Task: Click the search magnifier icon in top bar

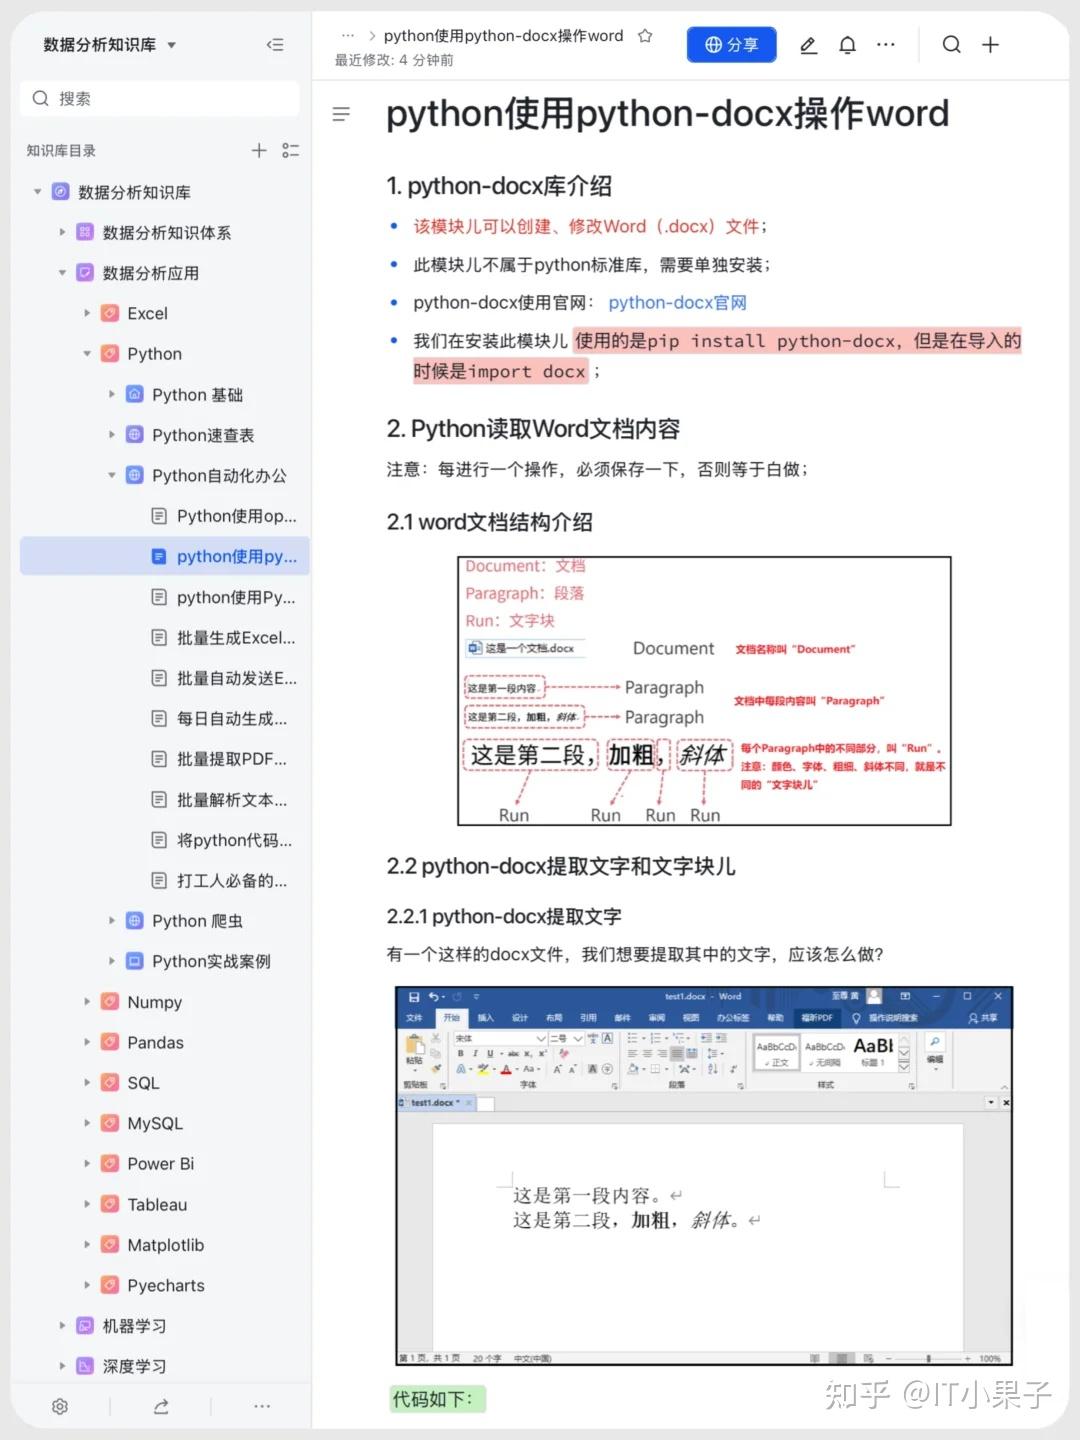Action: [951, 45]
